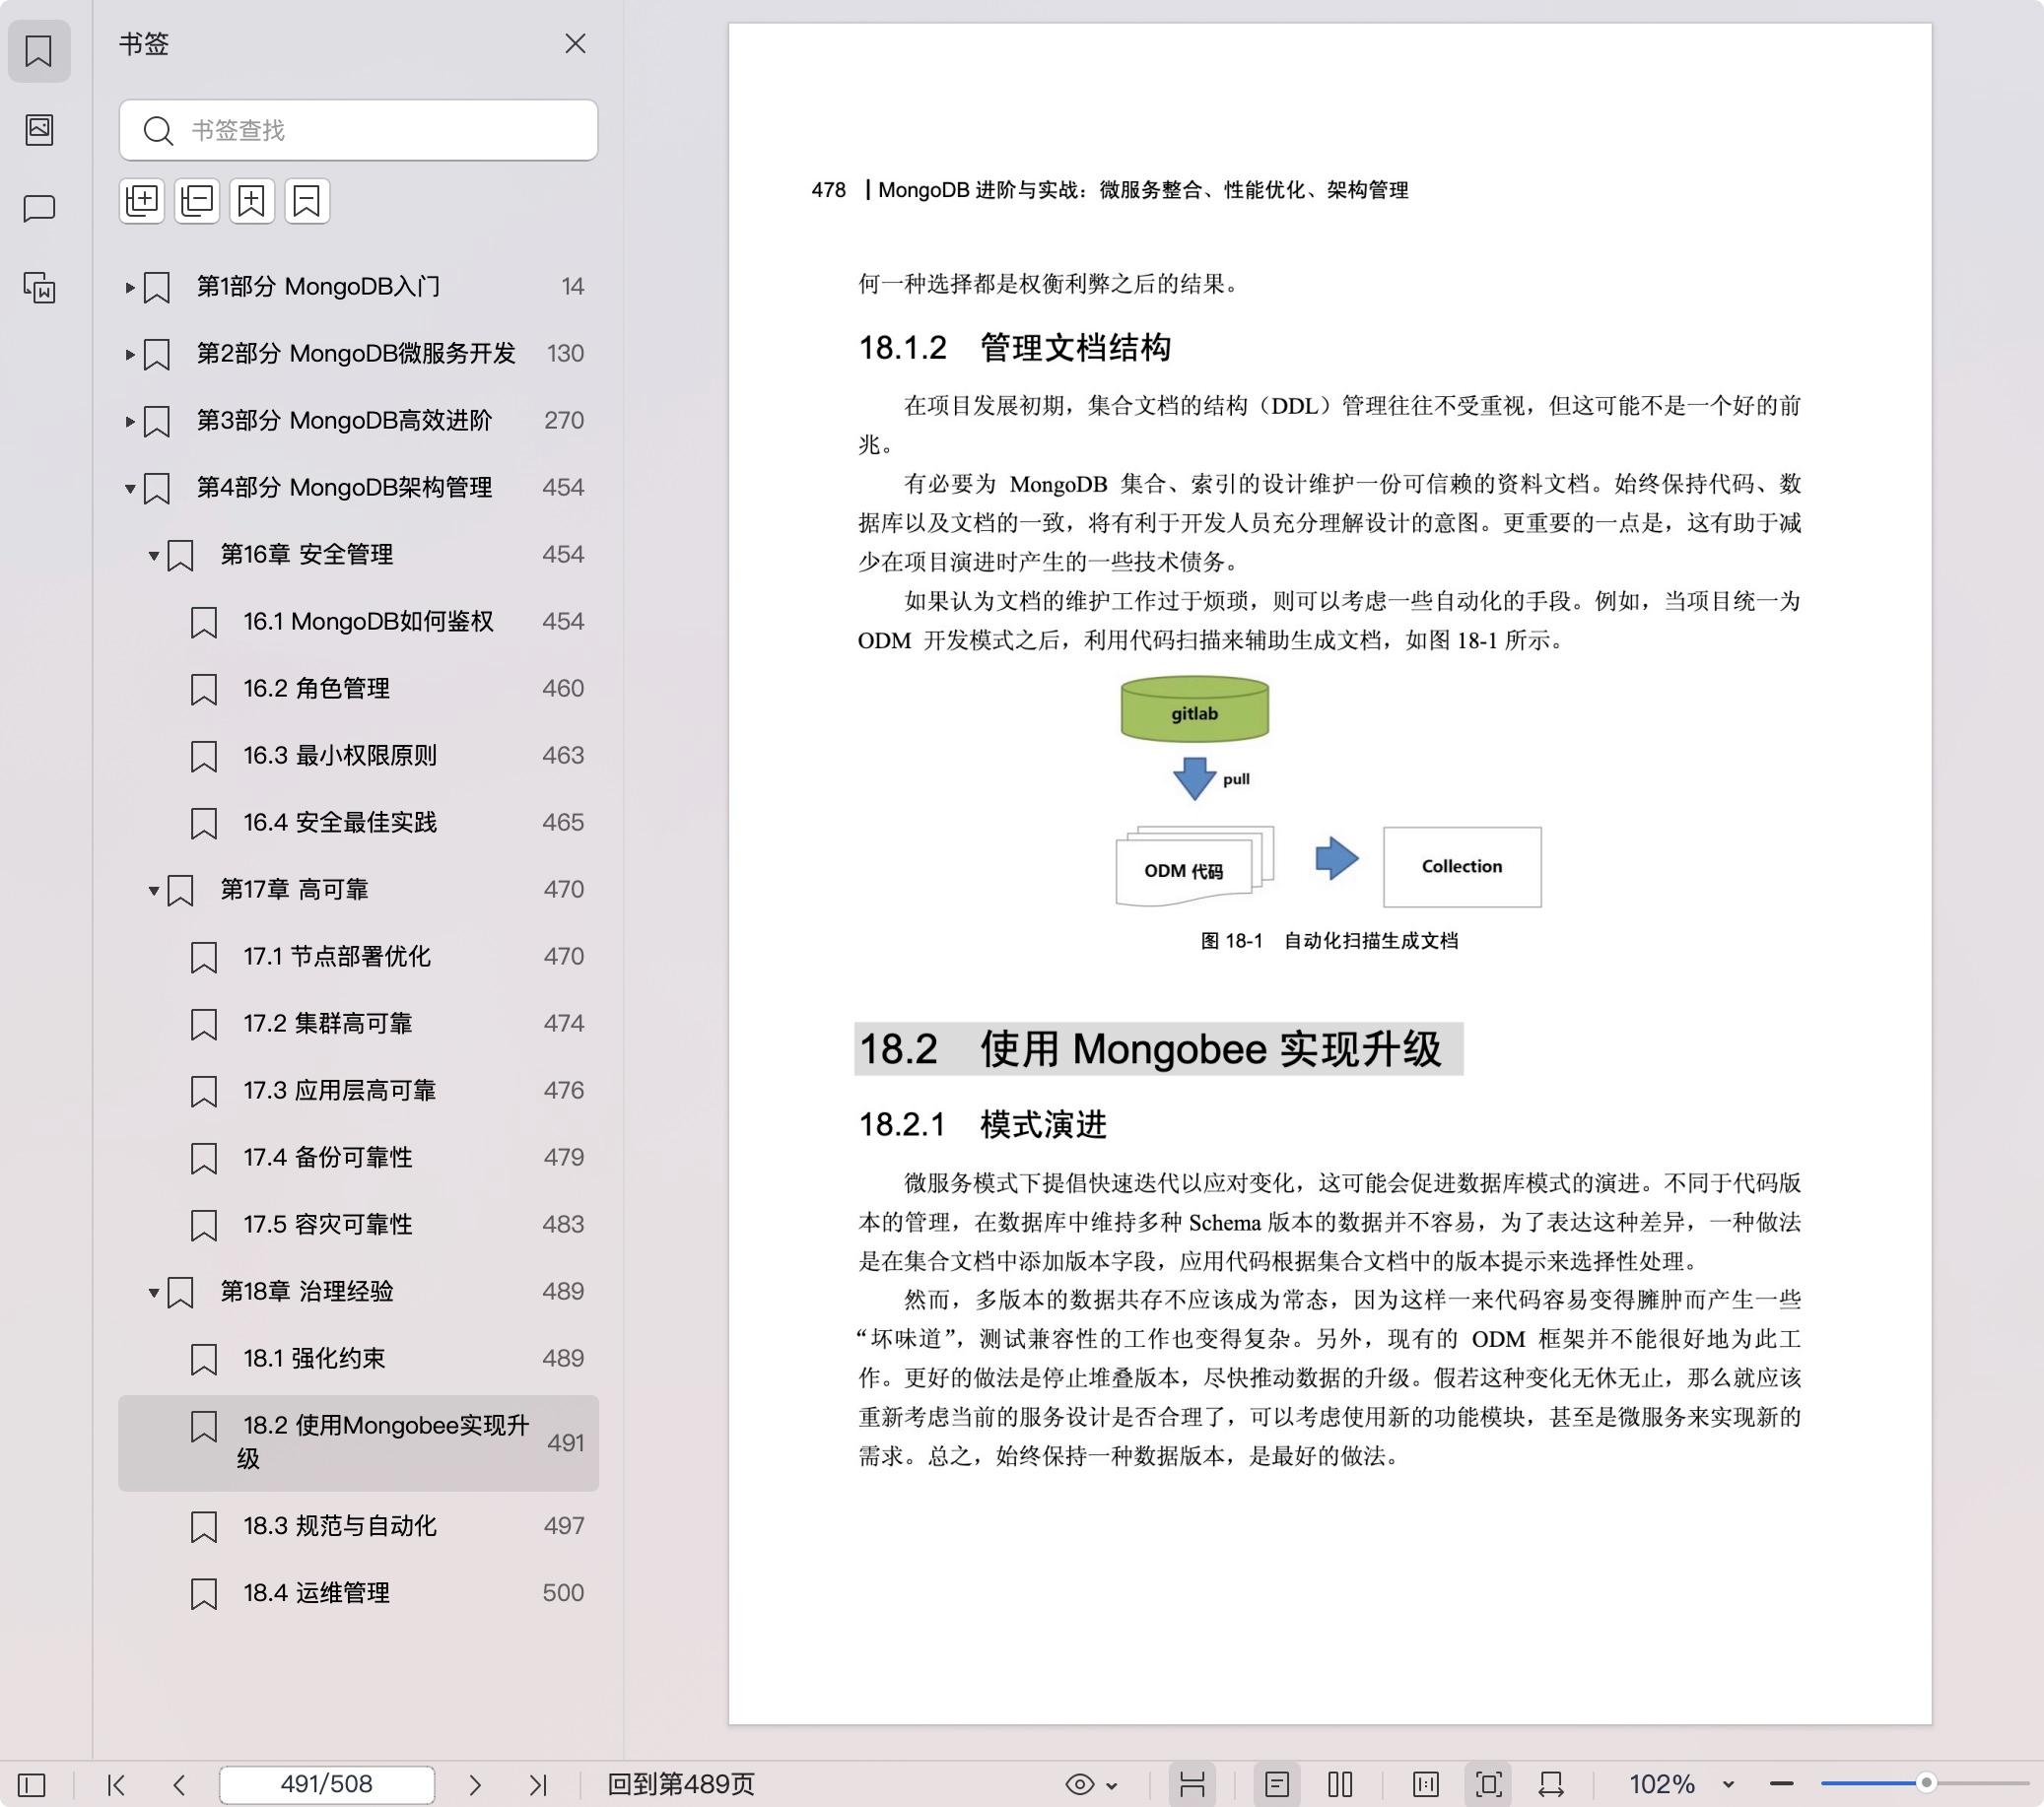The width and height of the screenshot is (2044, 1807).
Task: Toggle continuous scrolling mode
Action: (x=1192, y=1784)
